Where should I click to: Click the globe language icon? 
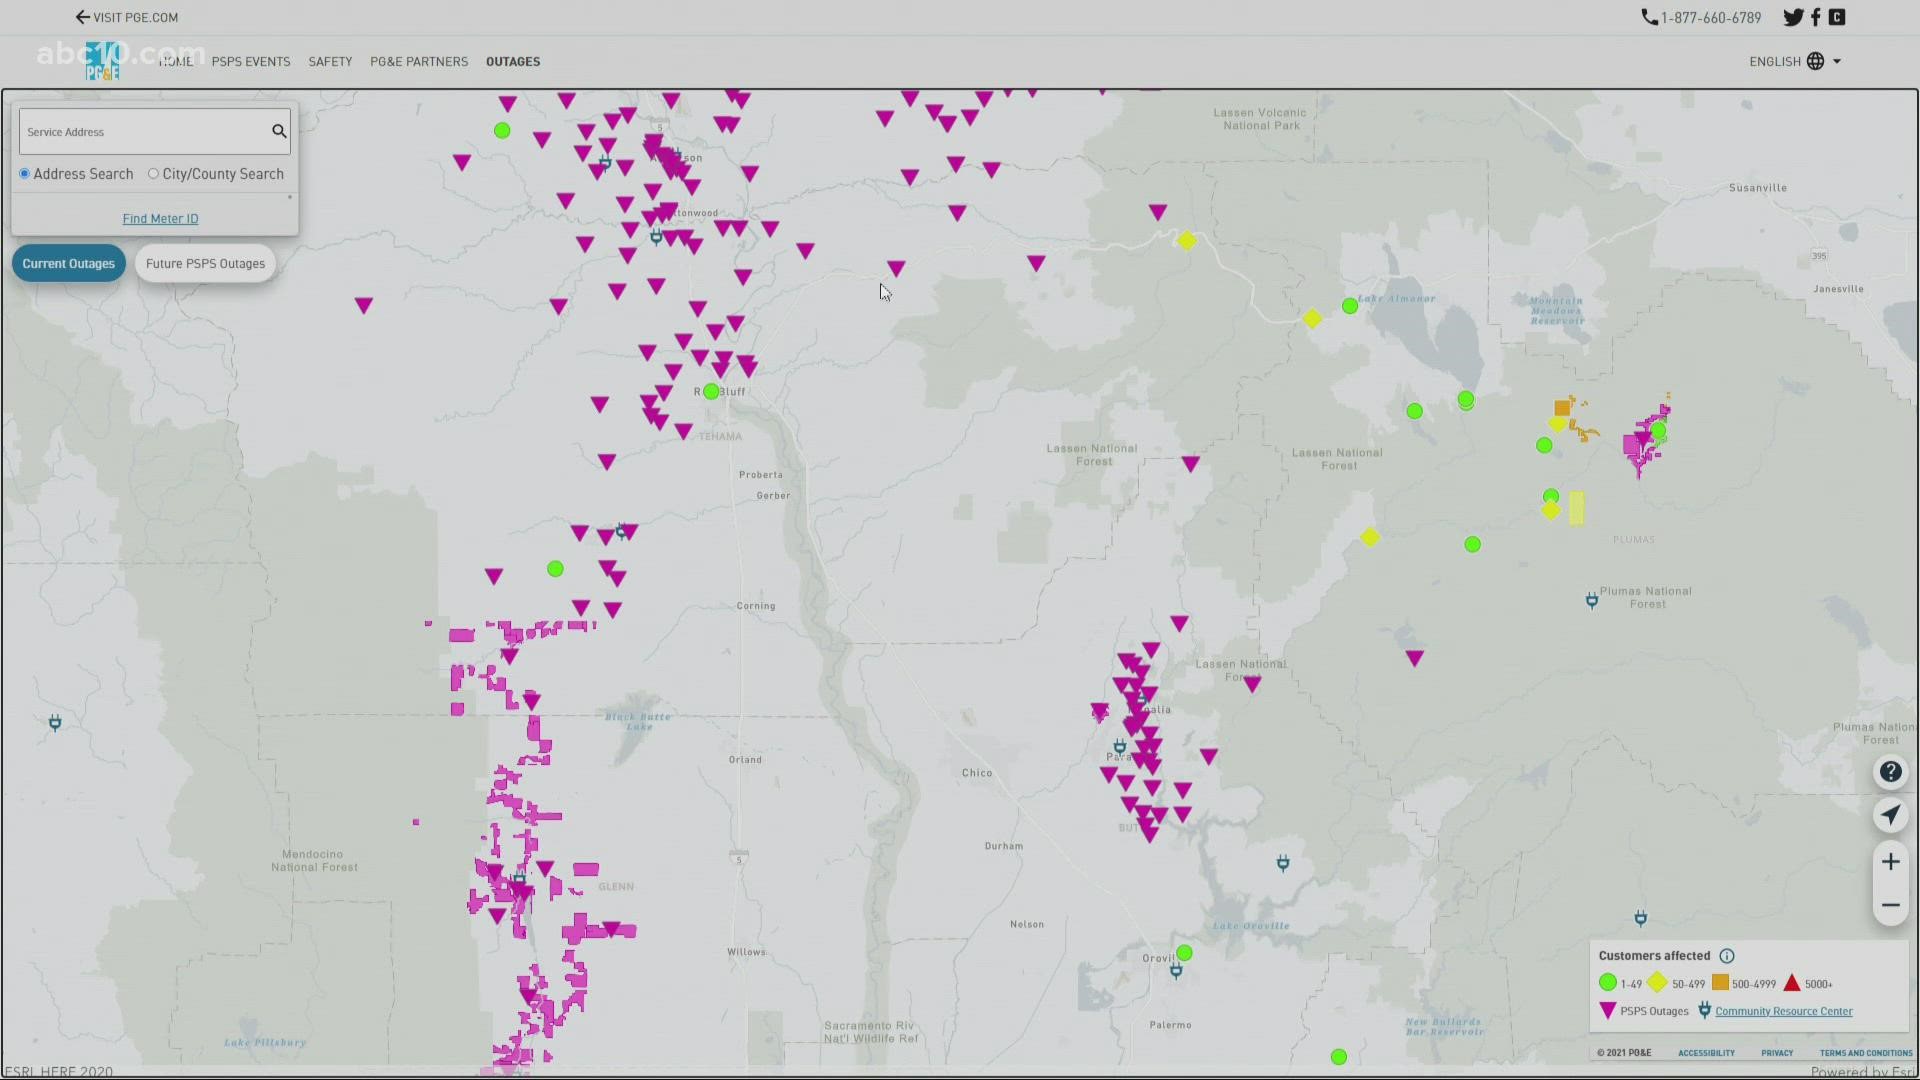coord(1815,61)
